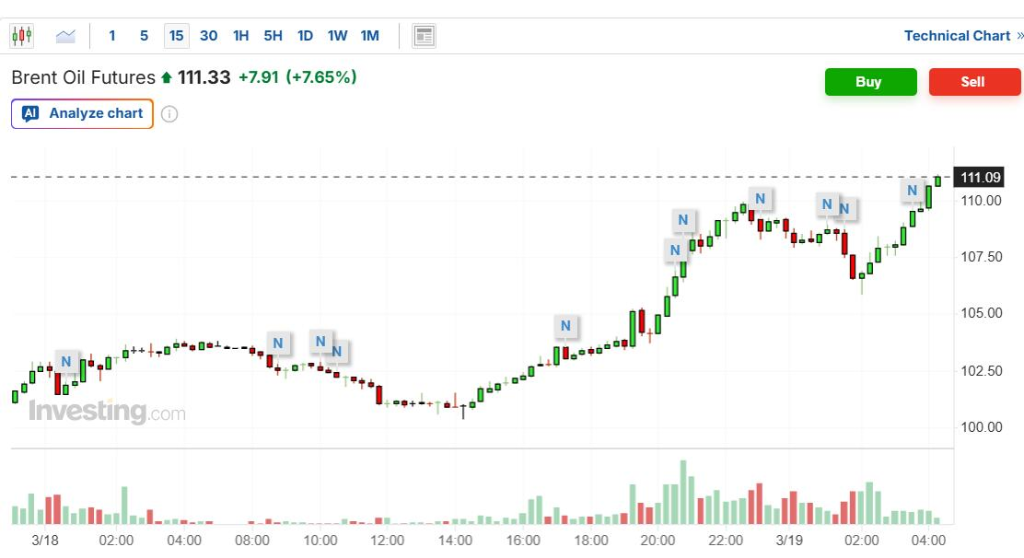Click the green Buy button

tap(871, 82)
